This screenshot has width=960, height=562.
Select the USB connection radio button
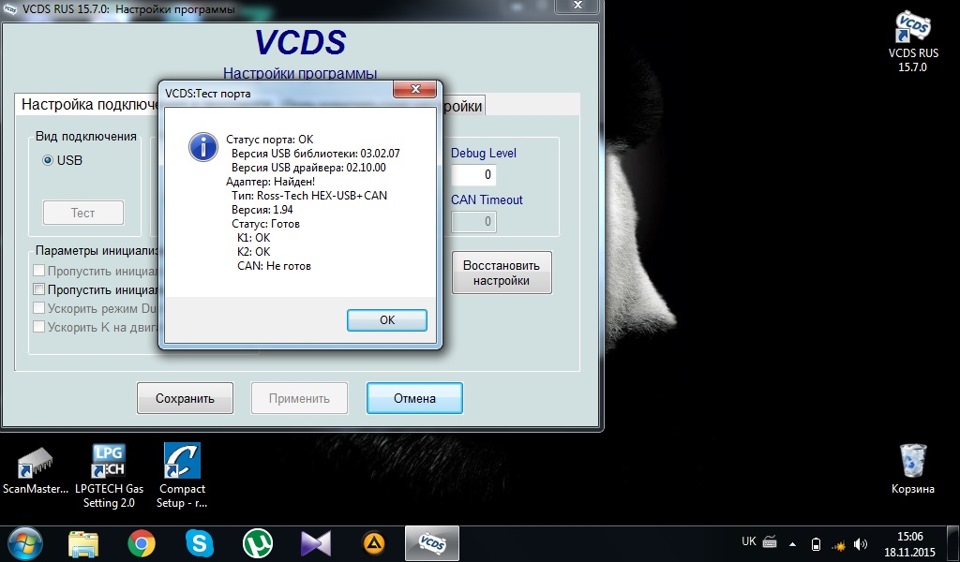click(x=48, y=160)
